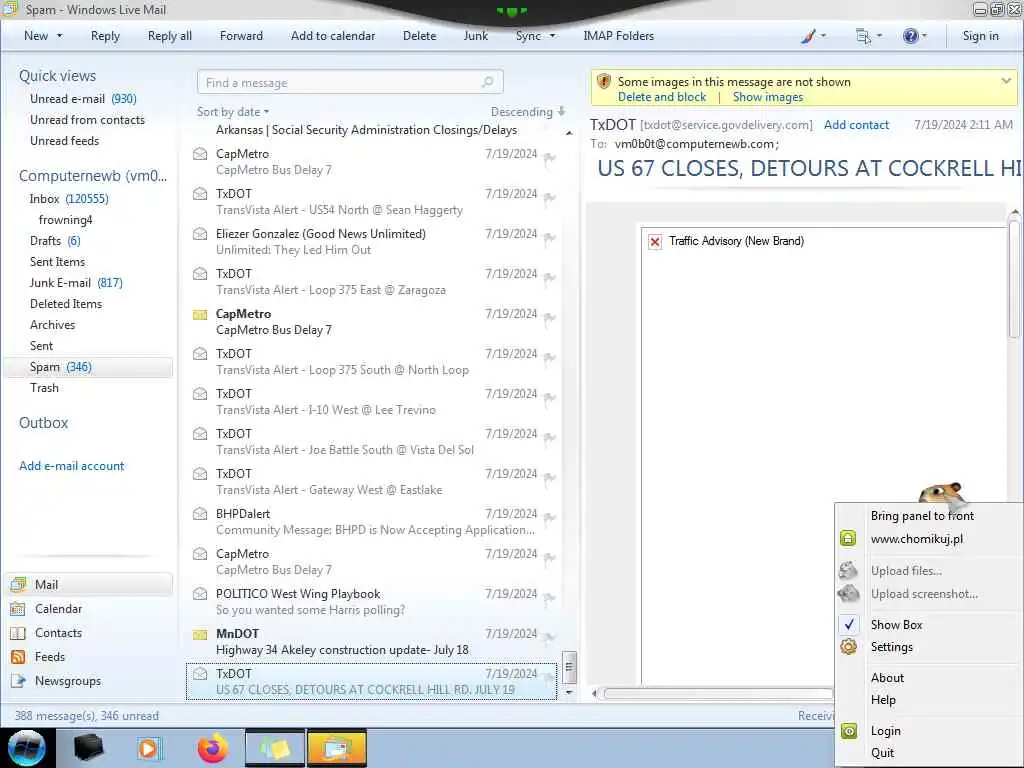Choose Upload screenshot... in tray menu
The height and width of the screenshot is (768, 1024).
(x=924, y=594)
